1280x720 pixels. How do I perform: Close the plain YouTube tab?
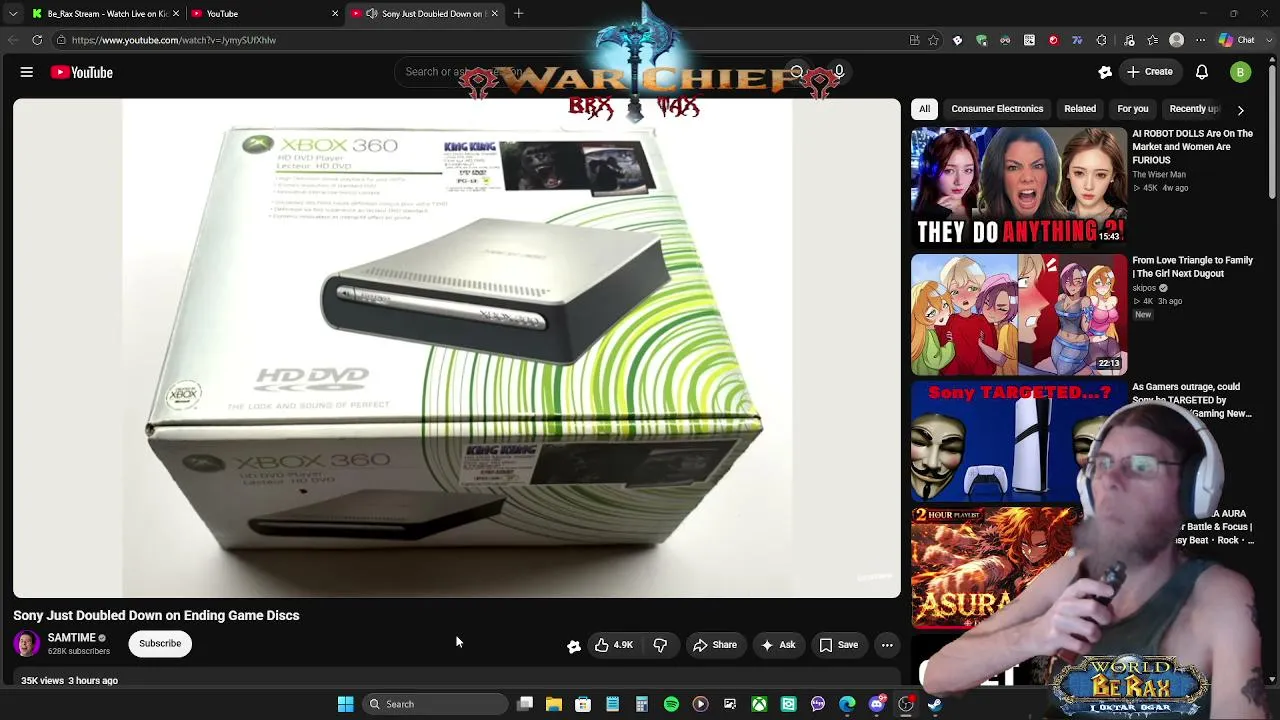[335, 14]
